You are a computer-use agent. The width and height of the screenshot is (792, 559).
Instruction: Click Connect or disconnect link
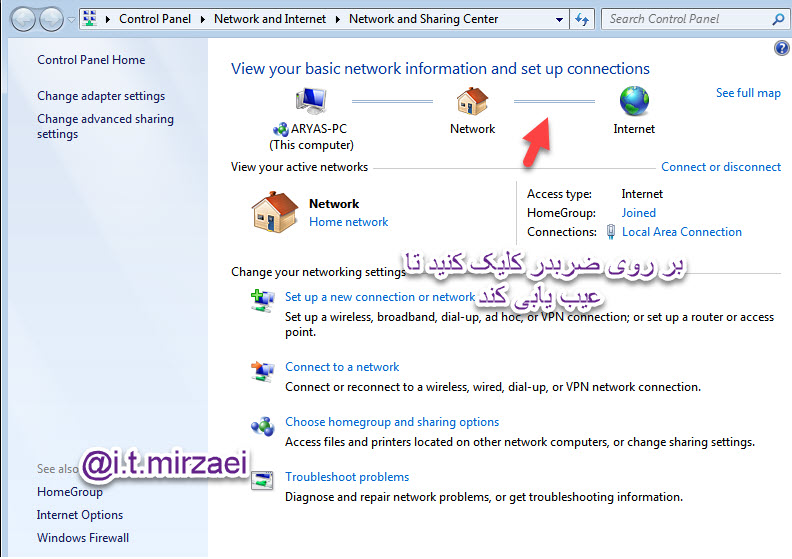click(x=721, y=167)
